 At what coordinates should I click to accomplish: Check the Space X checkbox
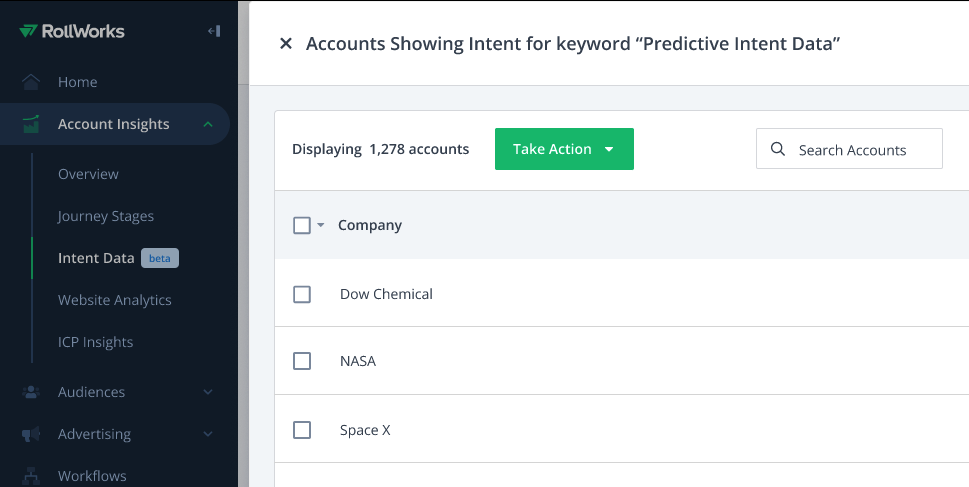click(302, 430)
